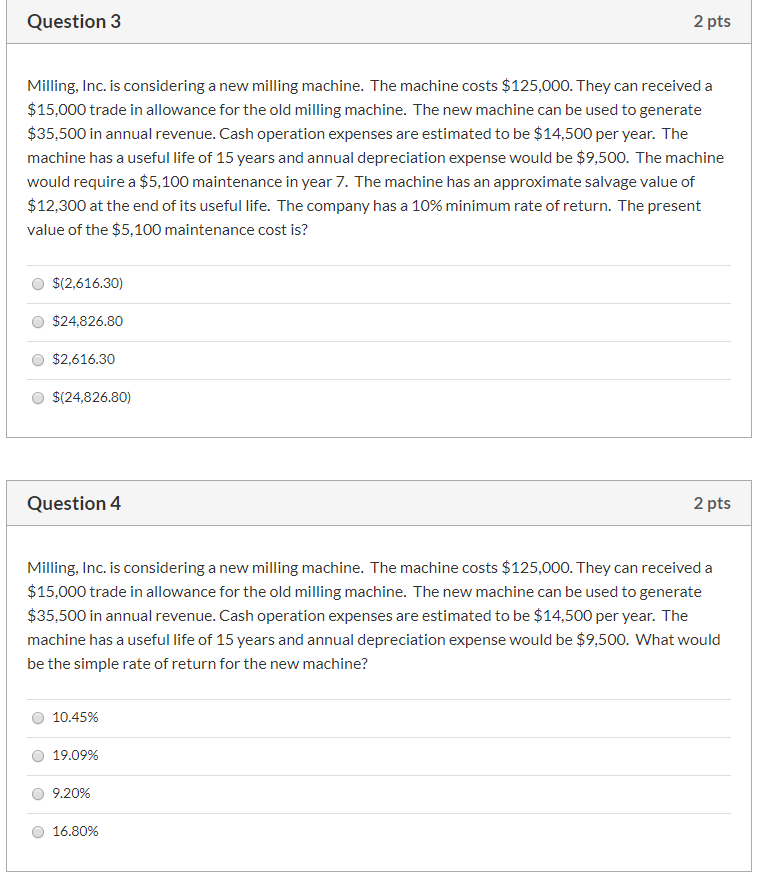Select the 10.45% answer option
This screenshot has height=879, width=761.
click(38, 717)
